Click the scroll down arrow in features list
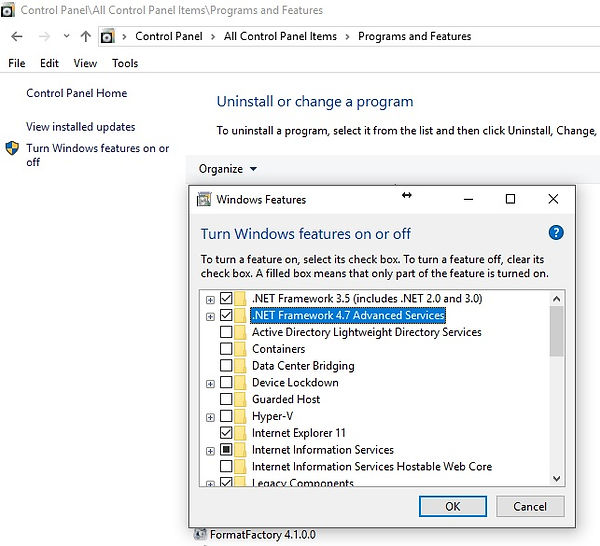 click(x=556, y=478)
